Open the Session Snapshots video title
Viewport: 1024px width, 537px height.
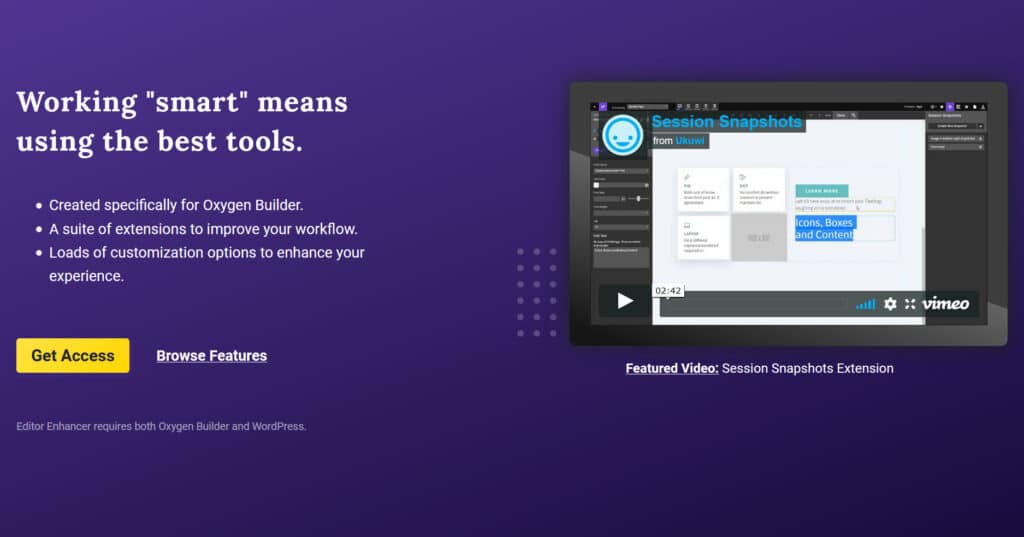click(x=726, y=122)
